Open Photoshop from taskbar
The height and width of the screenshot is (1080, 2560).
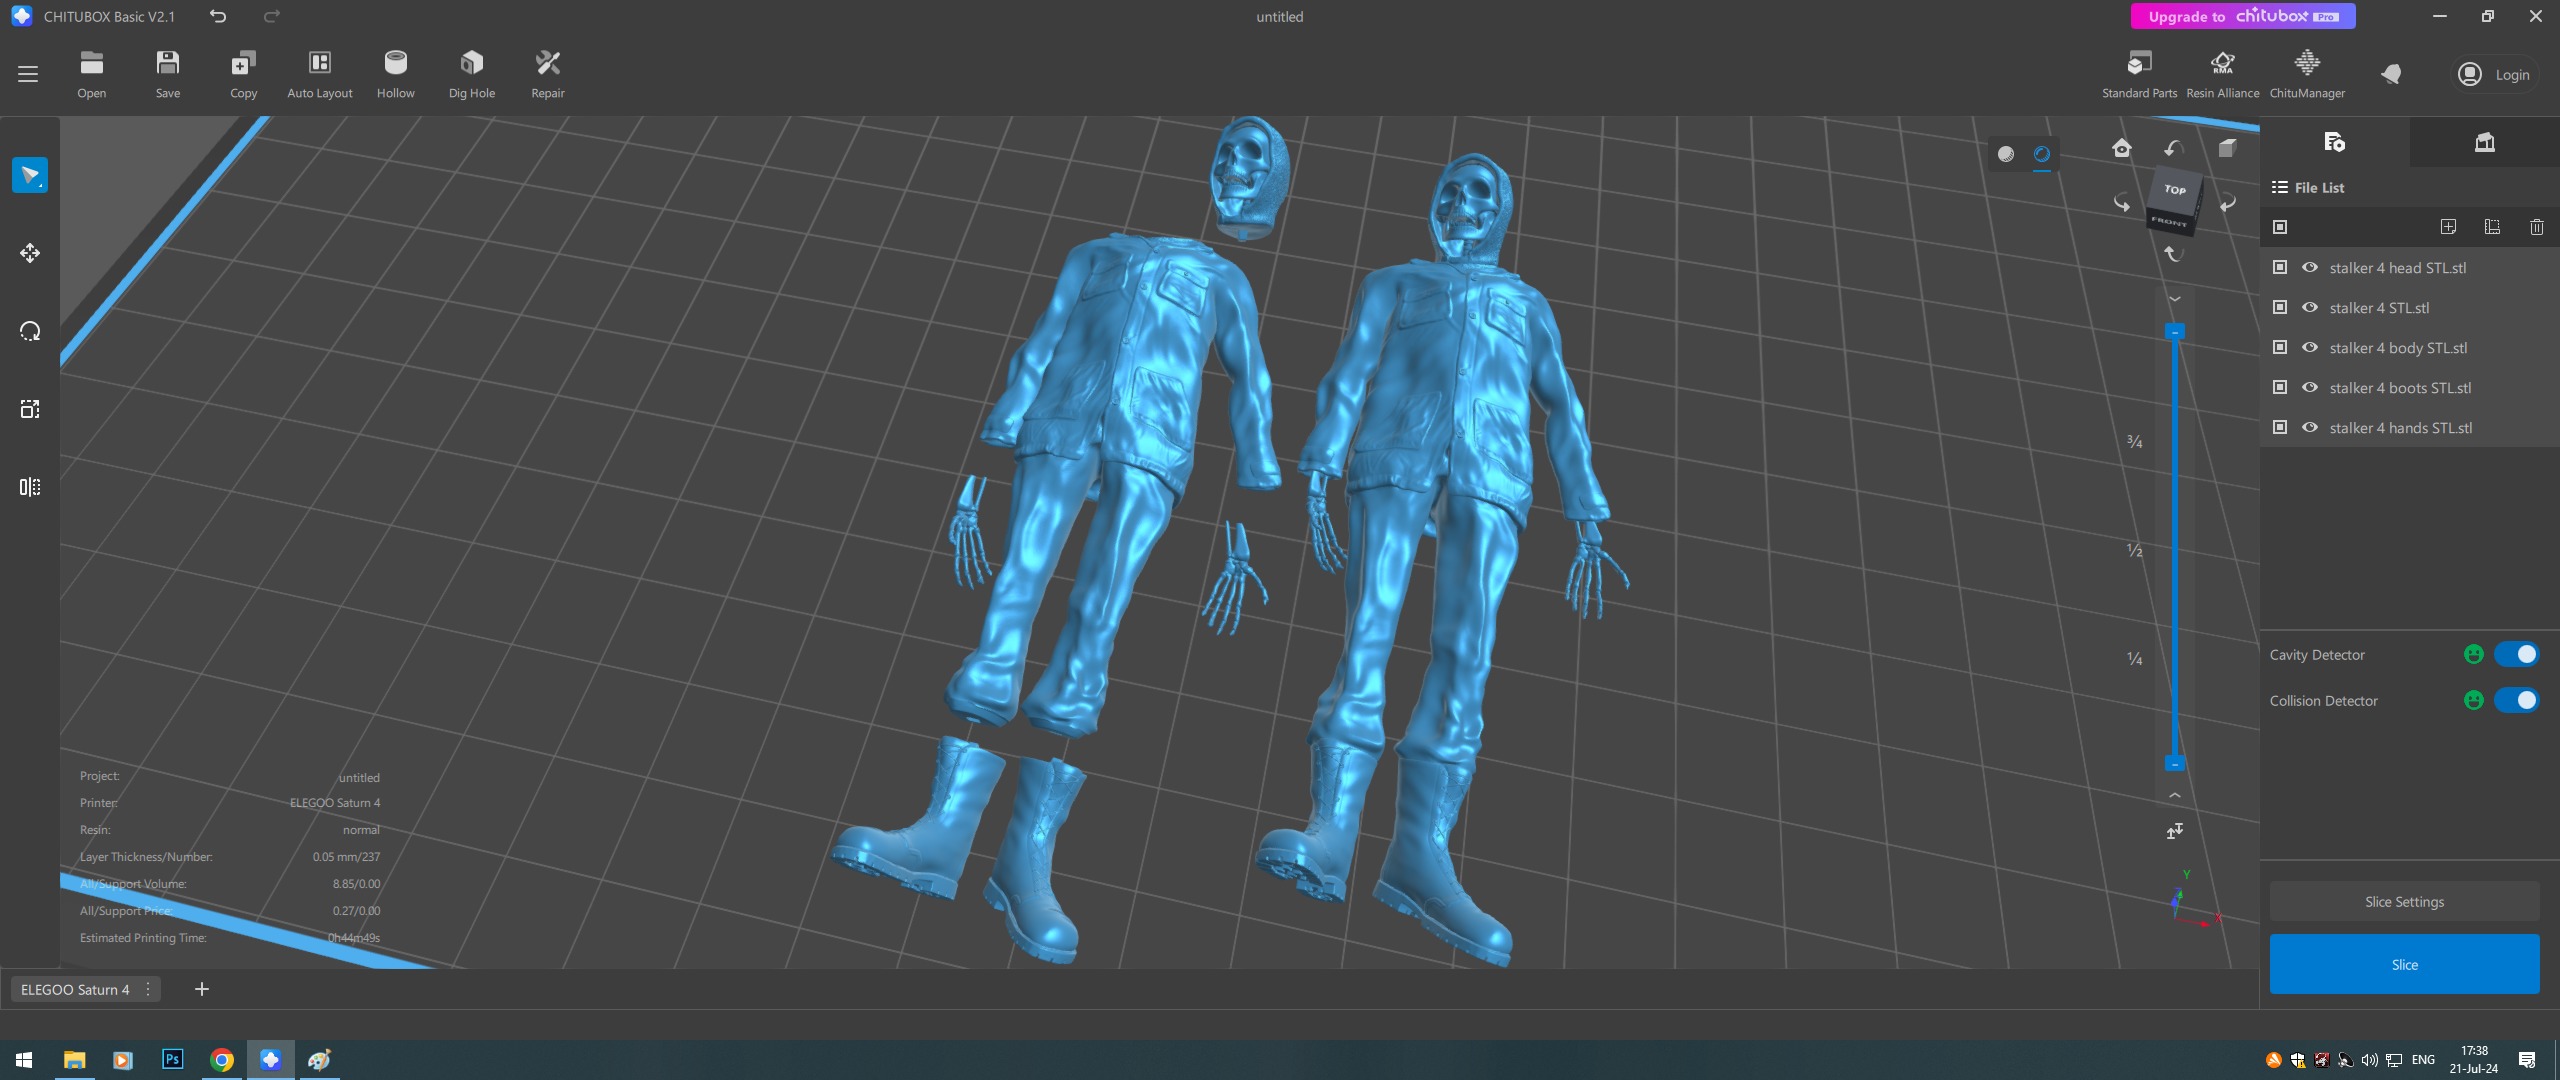coord(172,1059)
